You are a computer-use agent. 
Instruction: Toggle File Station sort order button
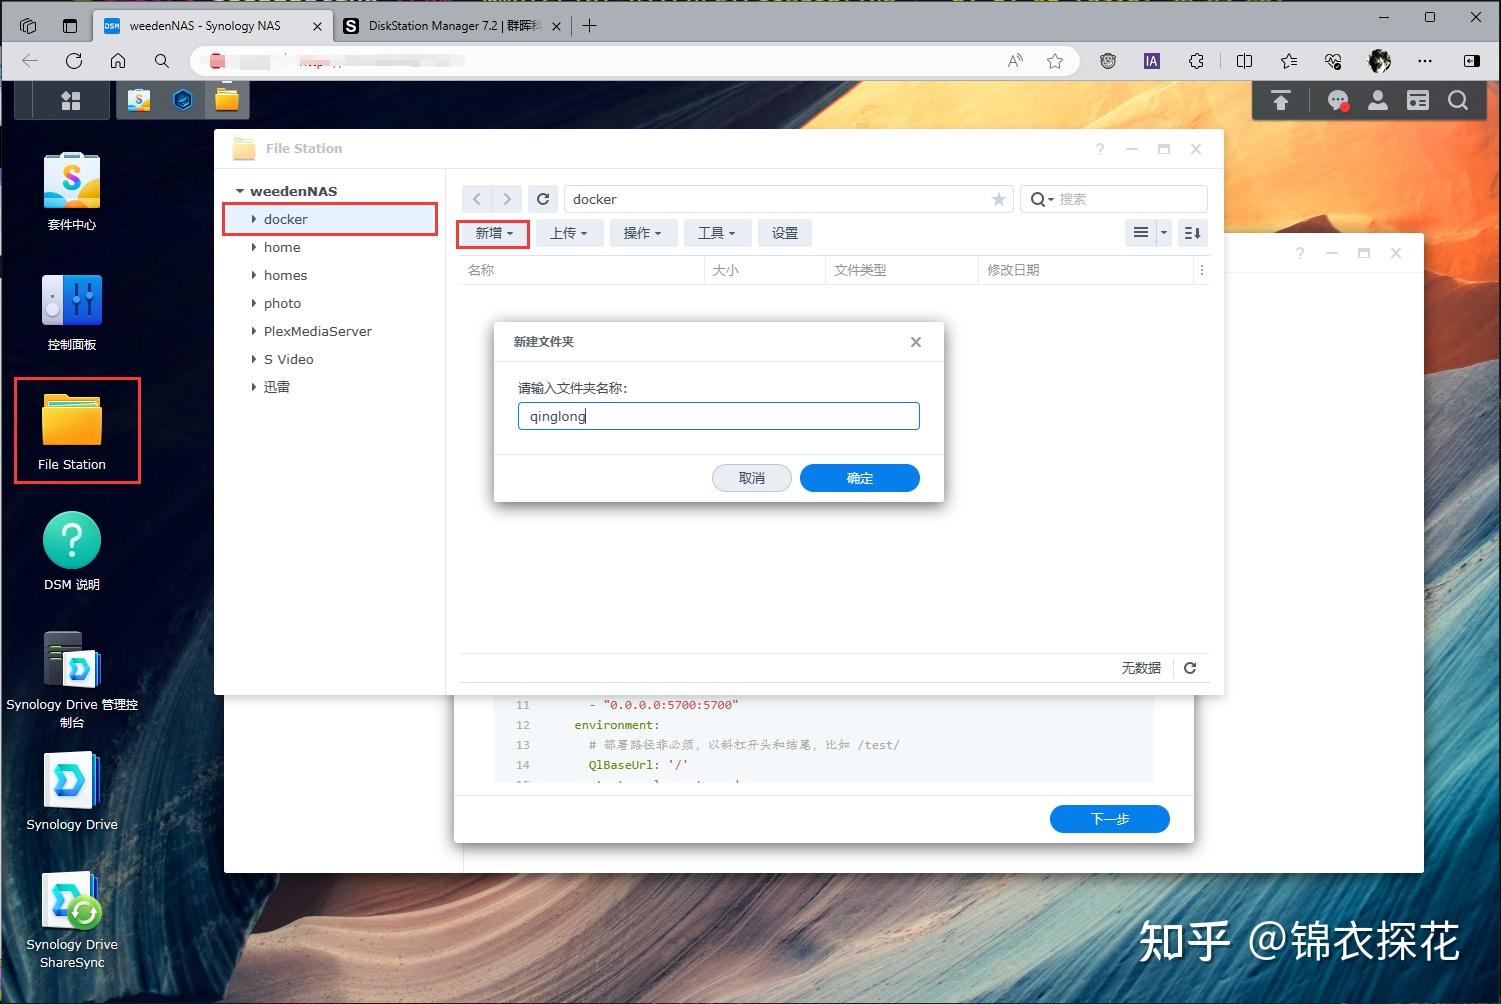point(1192,233)
